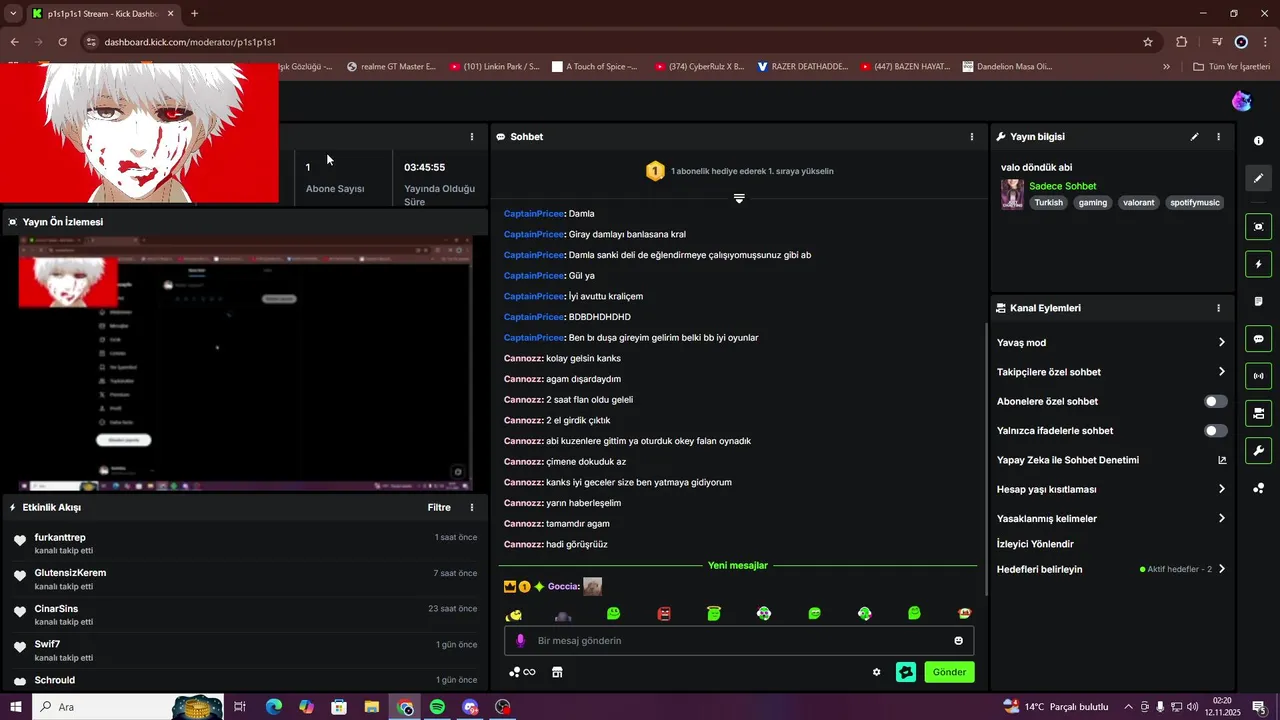Click gold rank 1 gifting badge
Viewport: 1280px width, 720px height.
point(654,171)
